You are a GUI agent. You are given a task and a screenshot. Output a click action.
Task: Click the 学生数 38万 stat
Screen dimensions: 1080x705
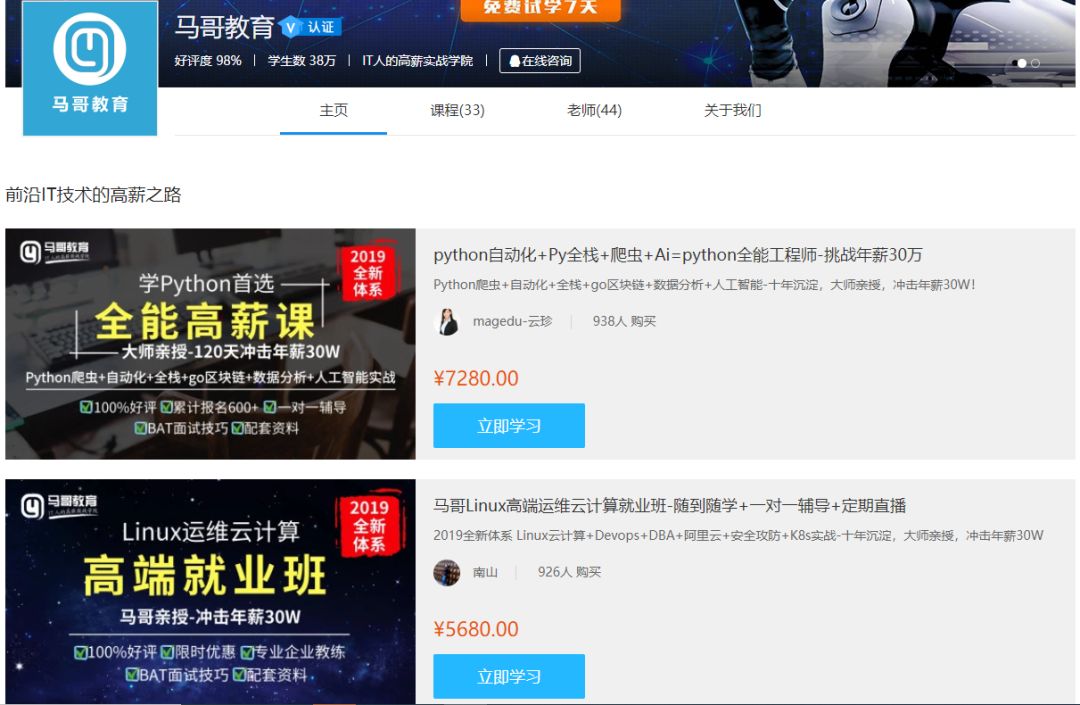tap(302, 61)
